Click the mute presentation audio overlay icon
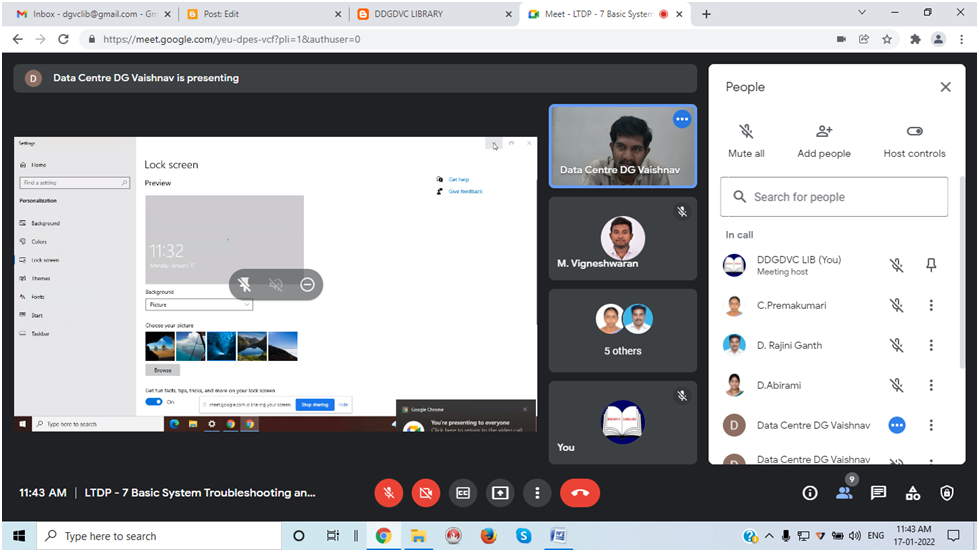Viewport: 979px width, 552px height. coord(276,285)
